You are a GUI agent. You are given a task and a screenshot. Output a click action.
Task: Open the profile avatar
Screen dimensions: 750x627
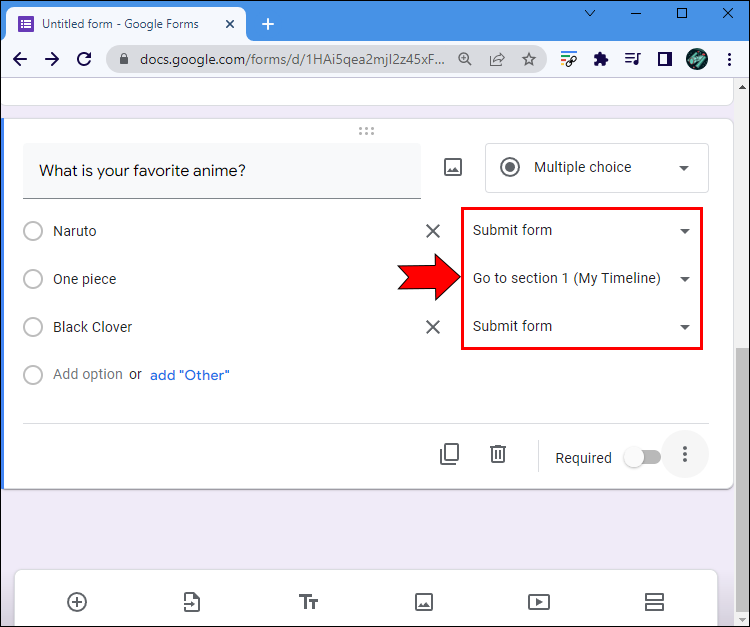[x=696, y=59]
